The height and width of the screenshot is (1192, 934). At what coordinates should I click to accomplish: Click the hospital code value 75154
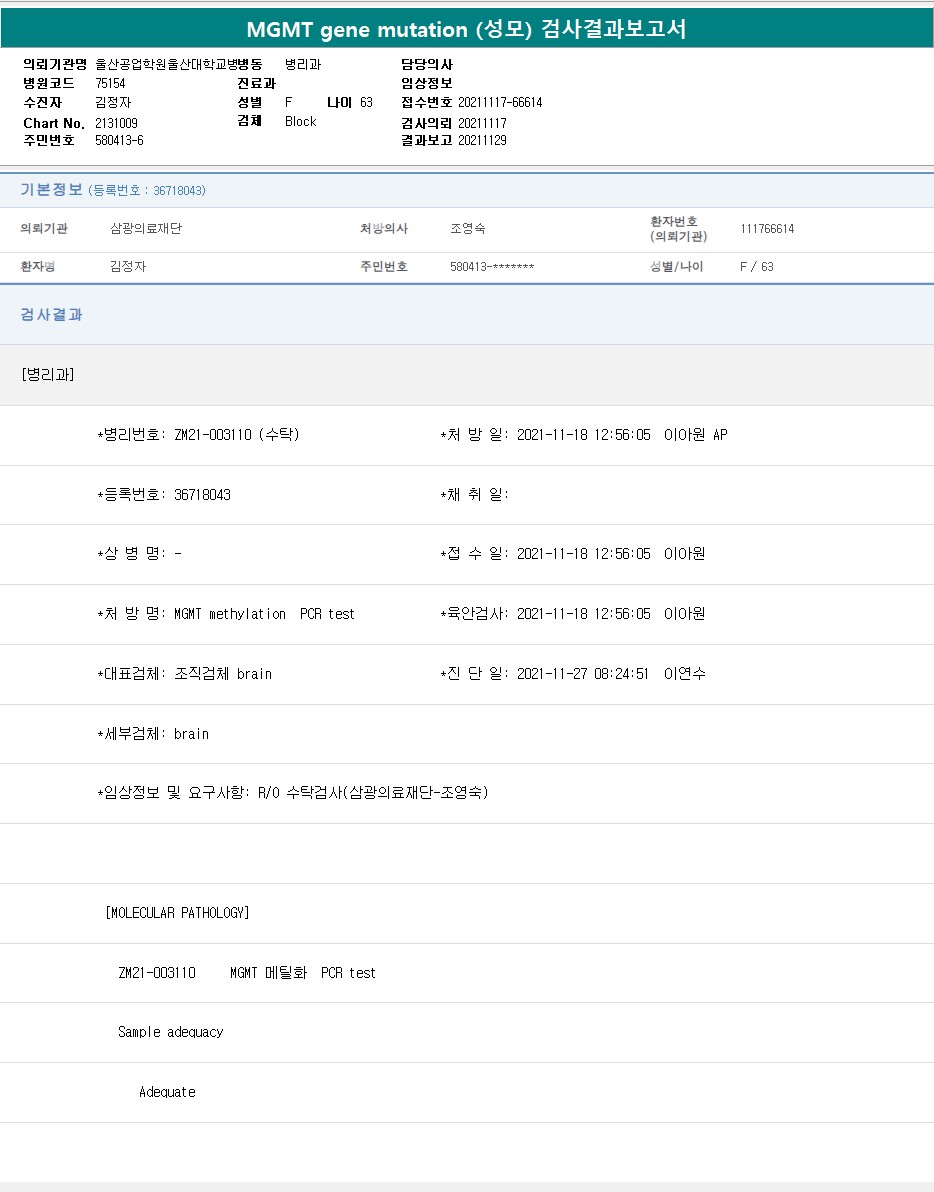(110, 84)
